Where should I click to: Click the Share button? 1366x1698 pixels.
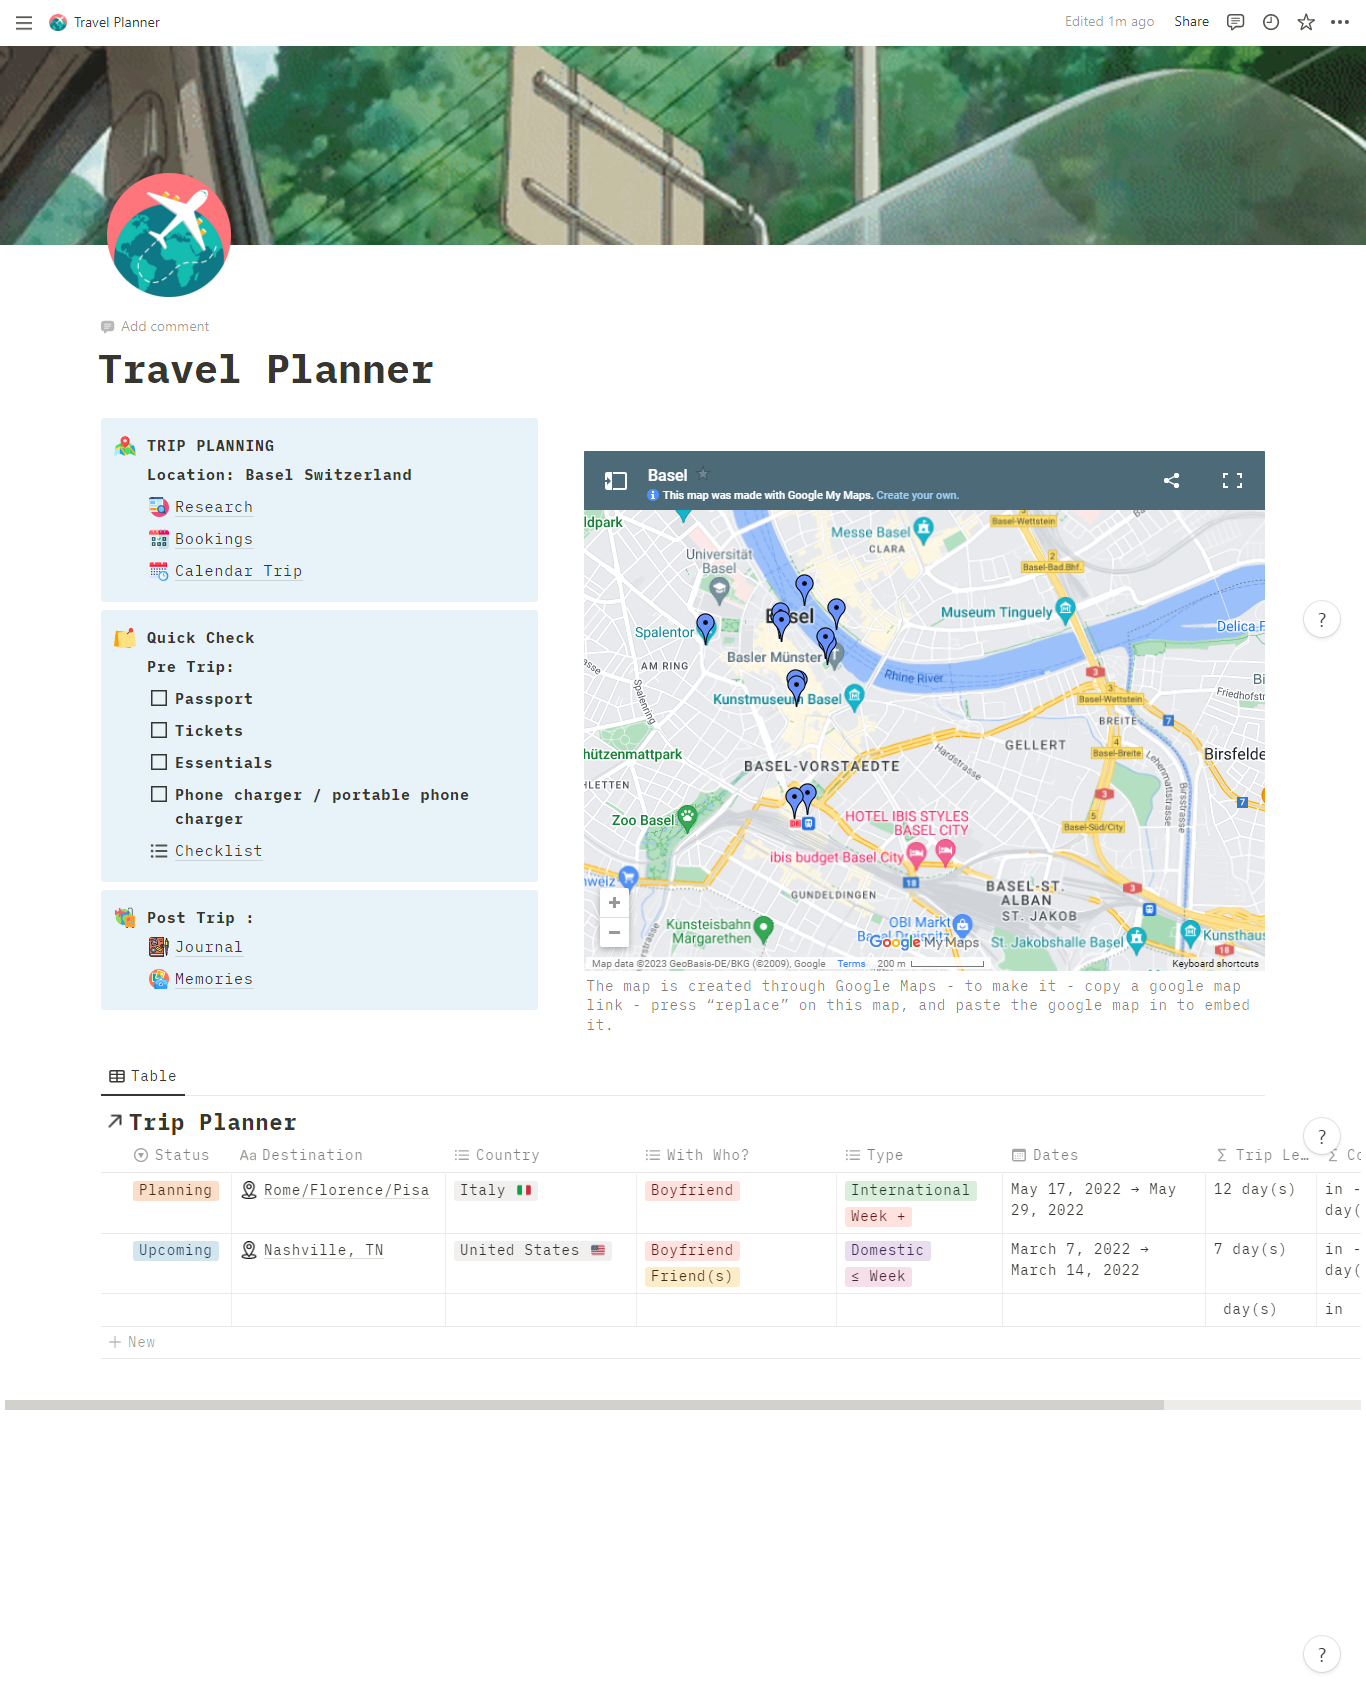tap(1191, 22)
